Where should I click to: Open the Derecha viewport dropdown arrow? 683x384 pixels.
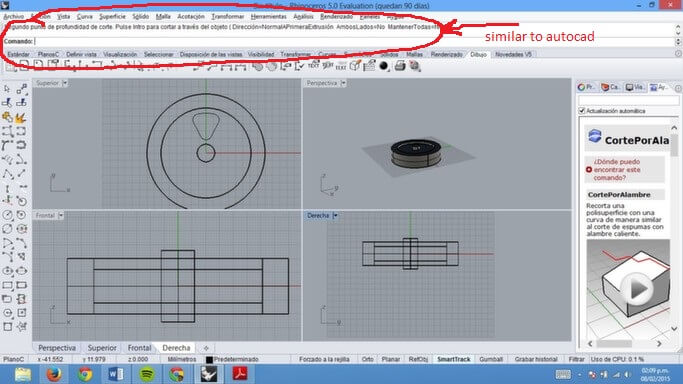point(335,216)
